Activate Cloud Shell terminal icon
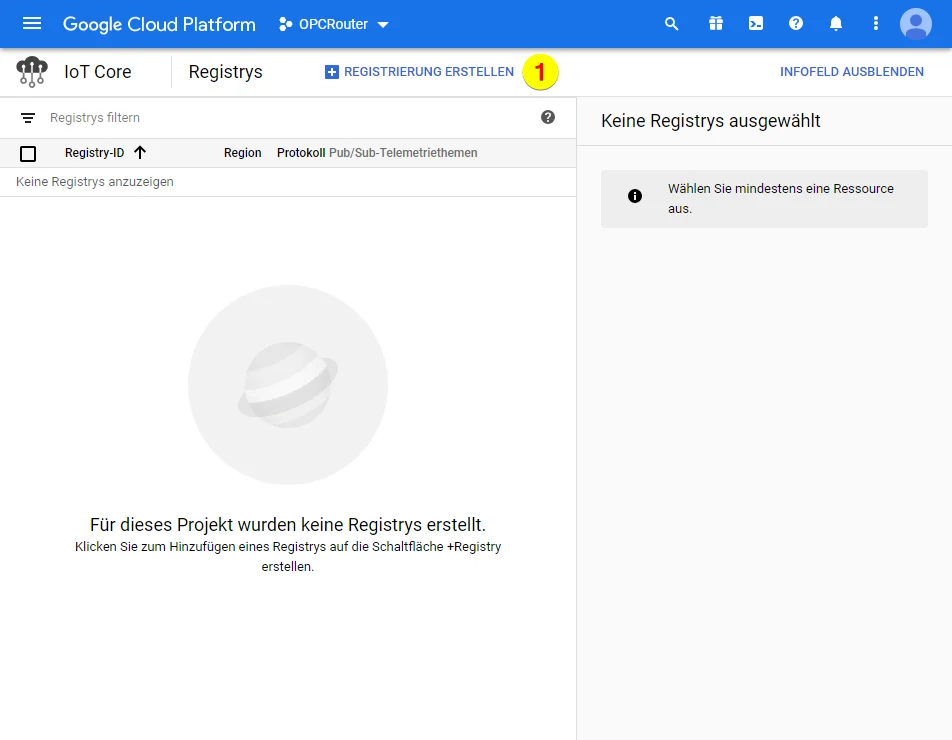This screenshot has height=740, width=952. coord(756,24)
